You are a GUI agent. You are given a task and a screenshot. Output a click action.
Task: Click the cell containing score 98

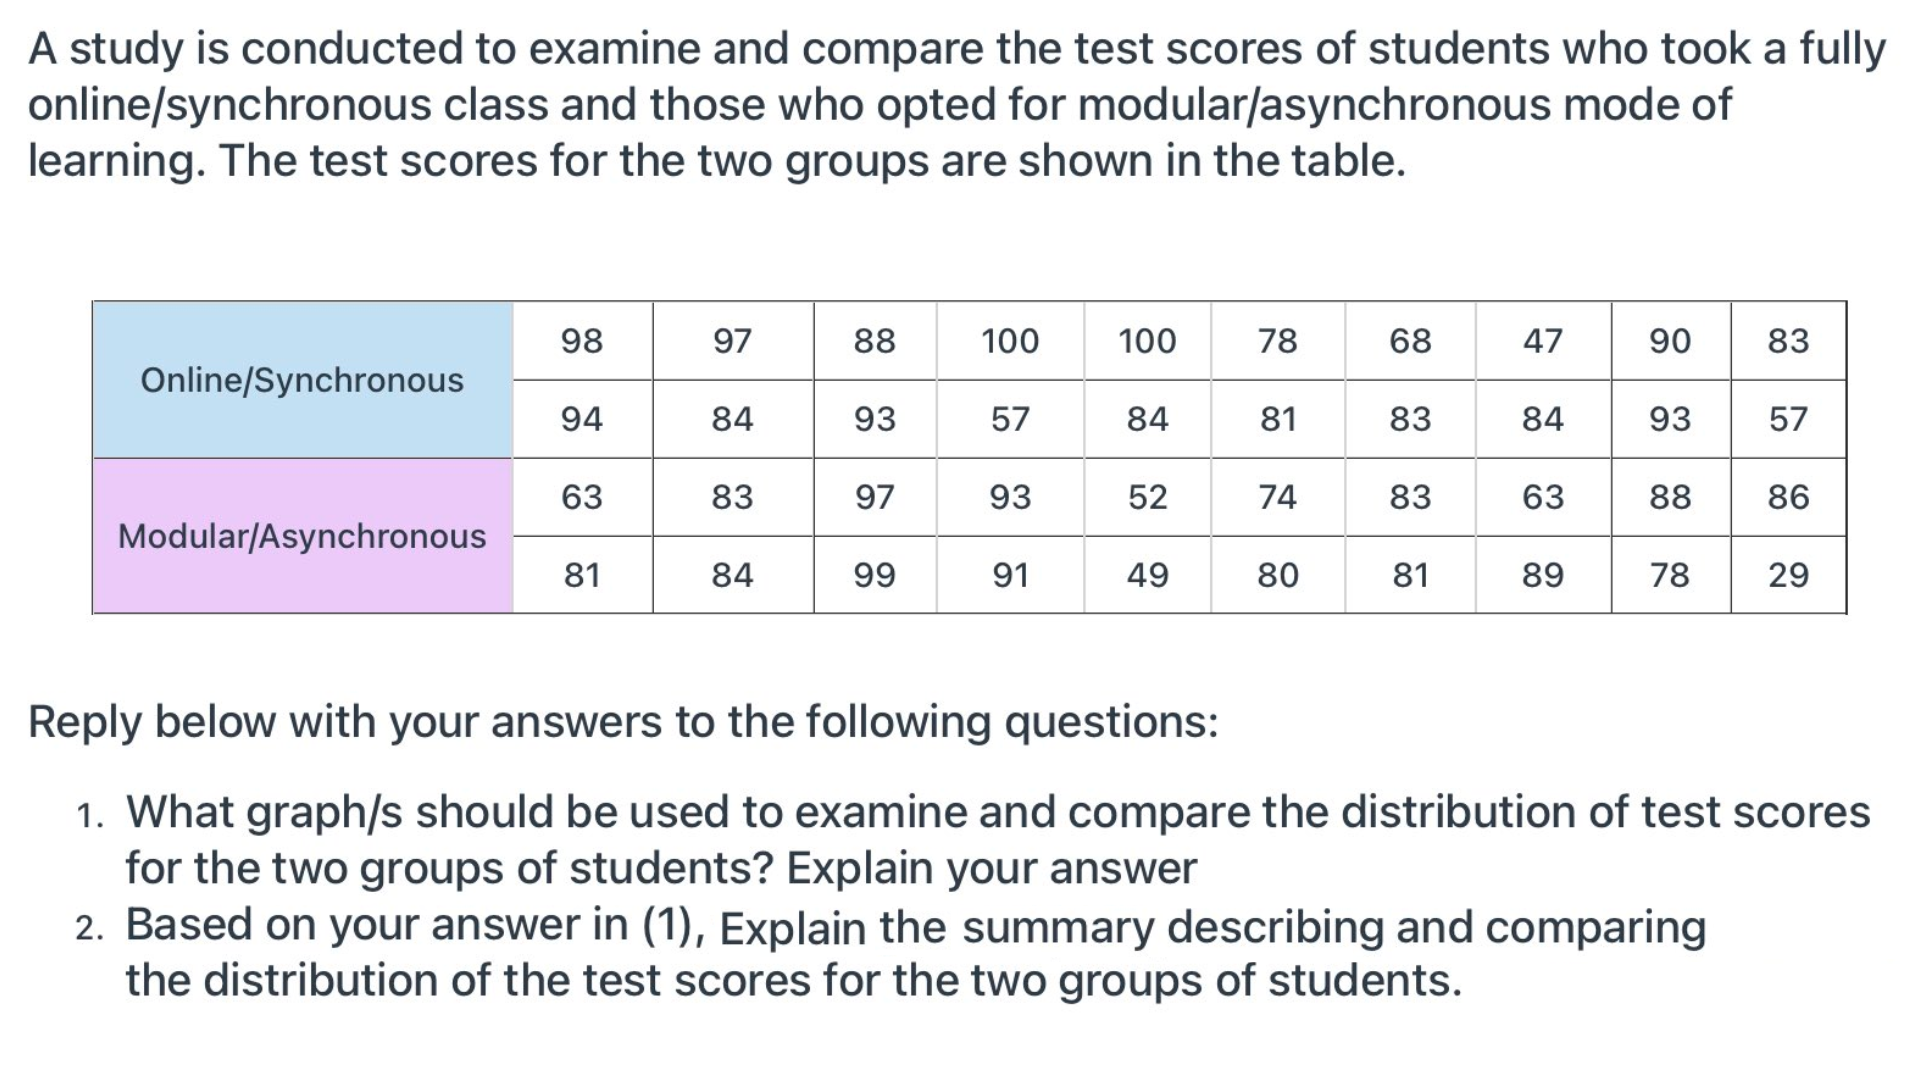tap(582, 341)
